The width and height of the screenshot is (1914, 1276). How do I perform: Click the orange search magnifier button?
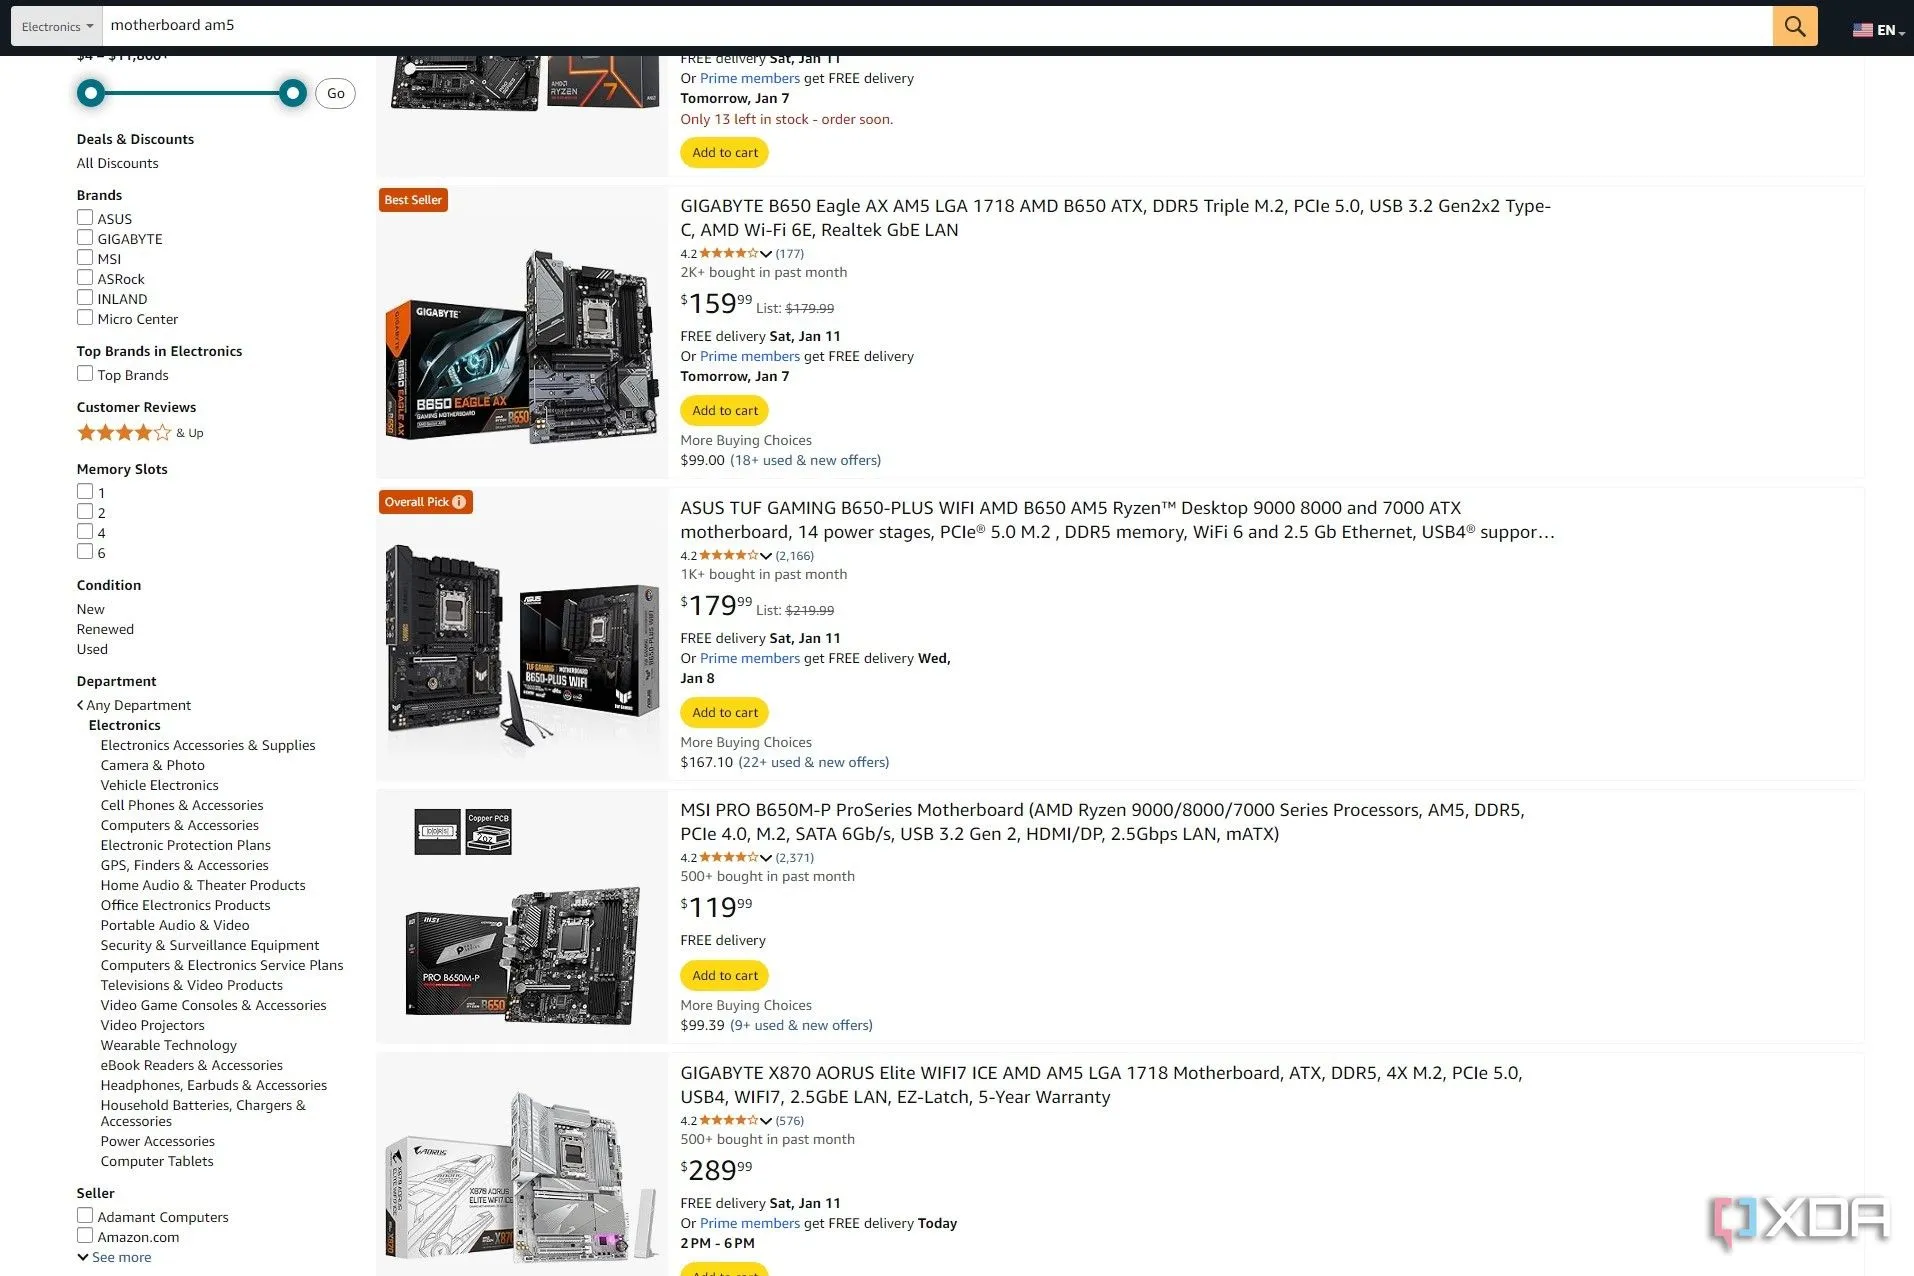click(x=1794, y=26)
